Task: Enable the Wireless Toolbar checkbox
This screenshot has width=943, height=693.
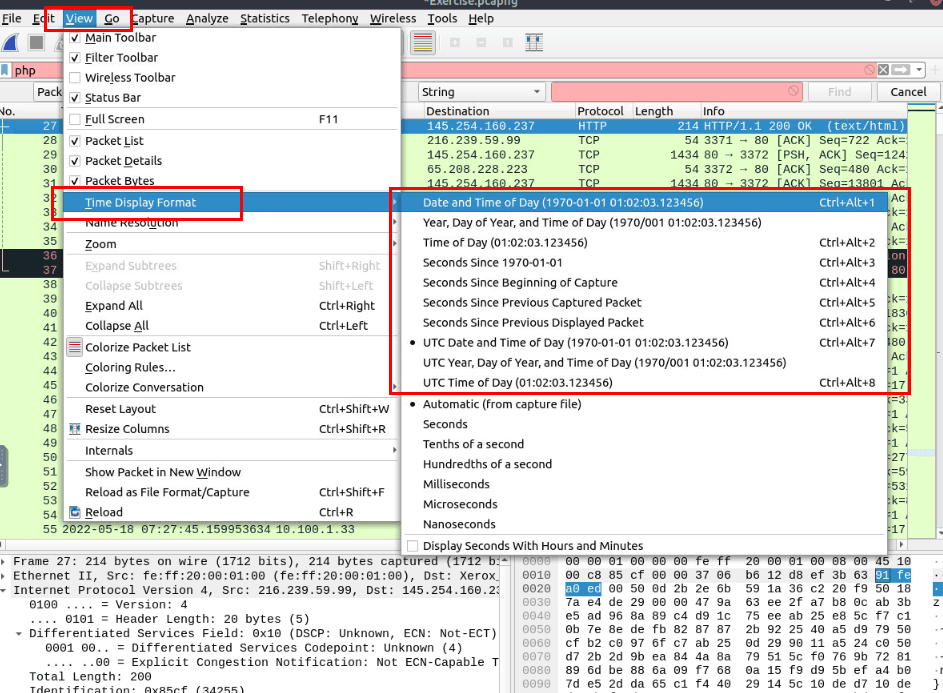Action: pos(75,78)
